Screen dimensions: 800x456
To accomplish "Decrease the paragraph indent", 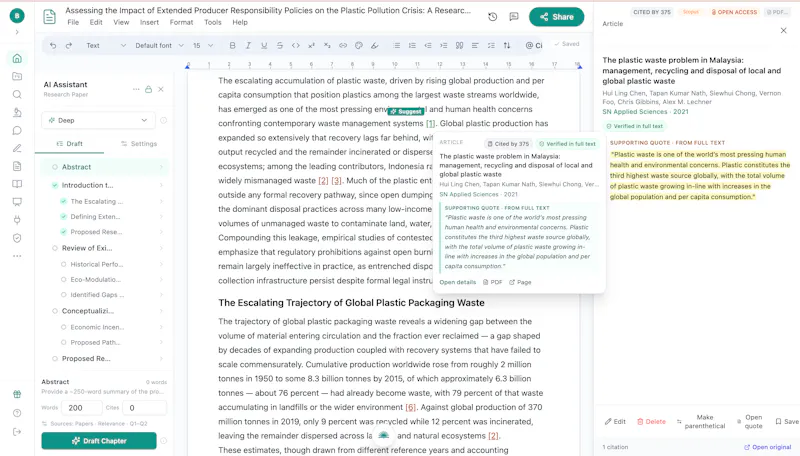I will click(428, 45).
